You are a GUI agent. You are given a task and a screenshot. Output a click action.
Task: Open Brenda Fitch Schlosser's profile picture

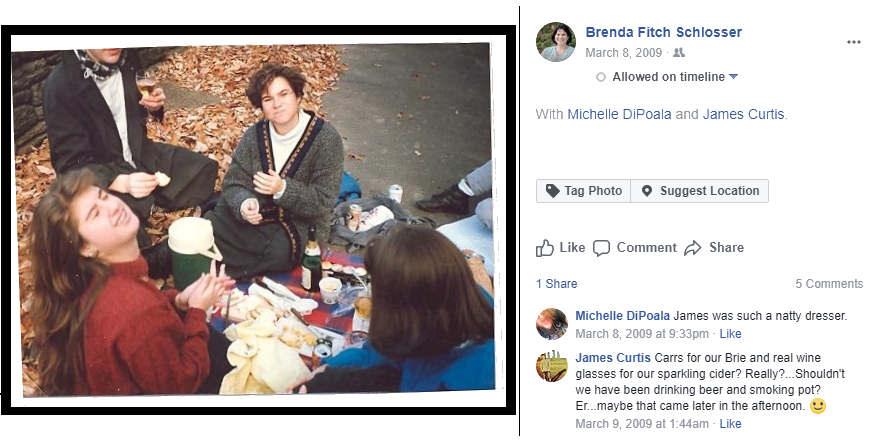556,42
